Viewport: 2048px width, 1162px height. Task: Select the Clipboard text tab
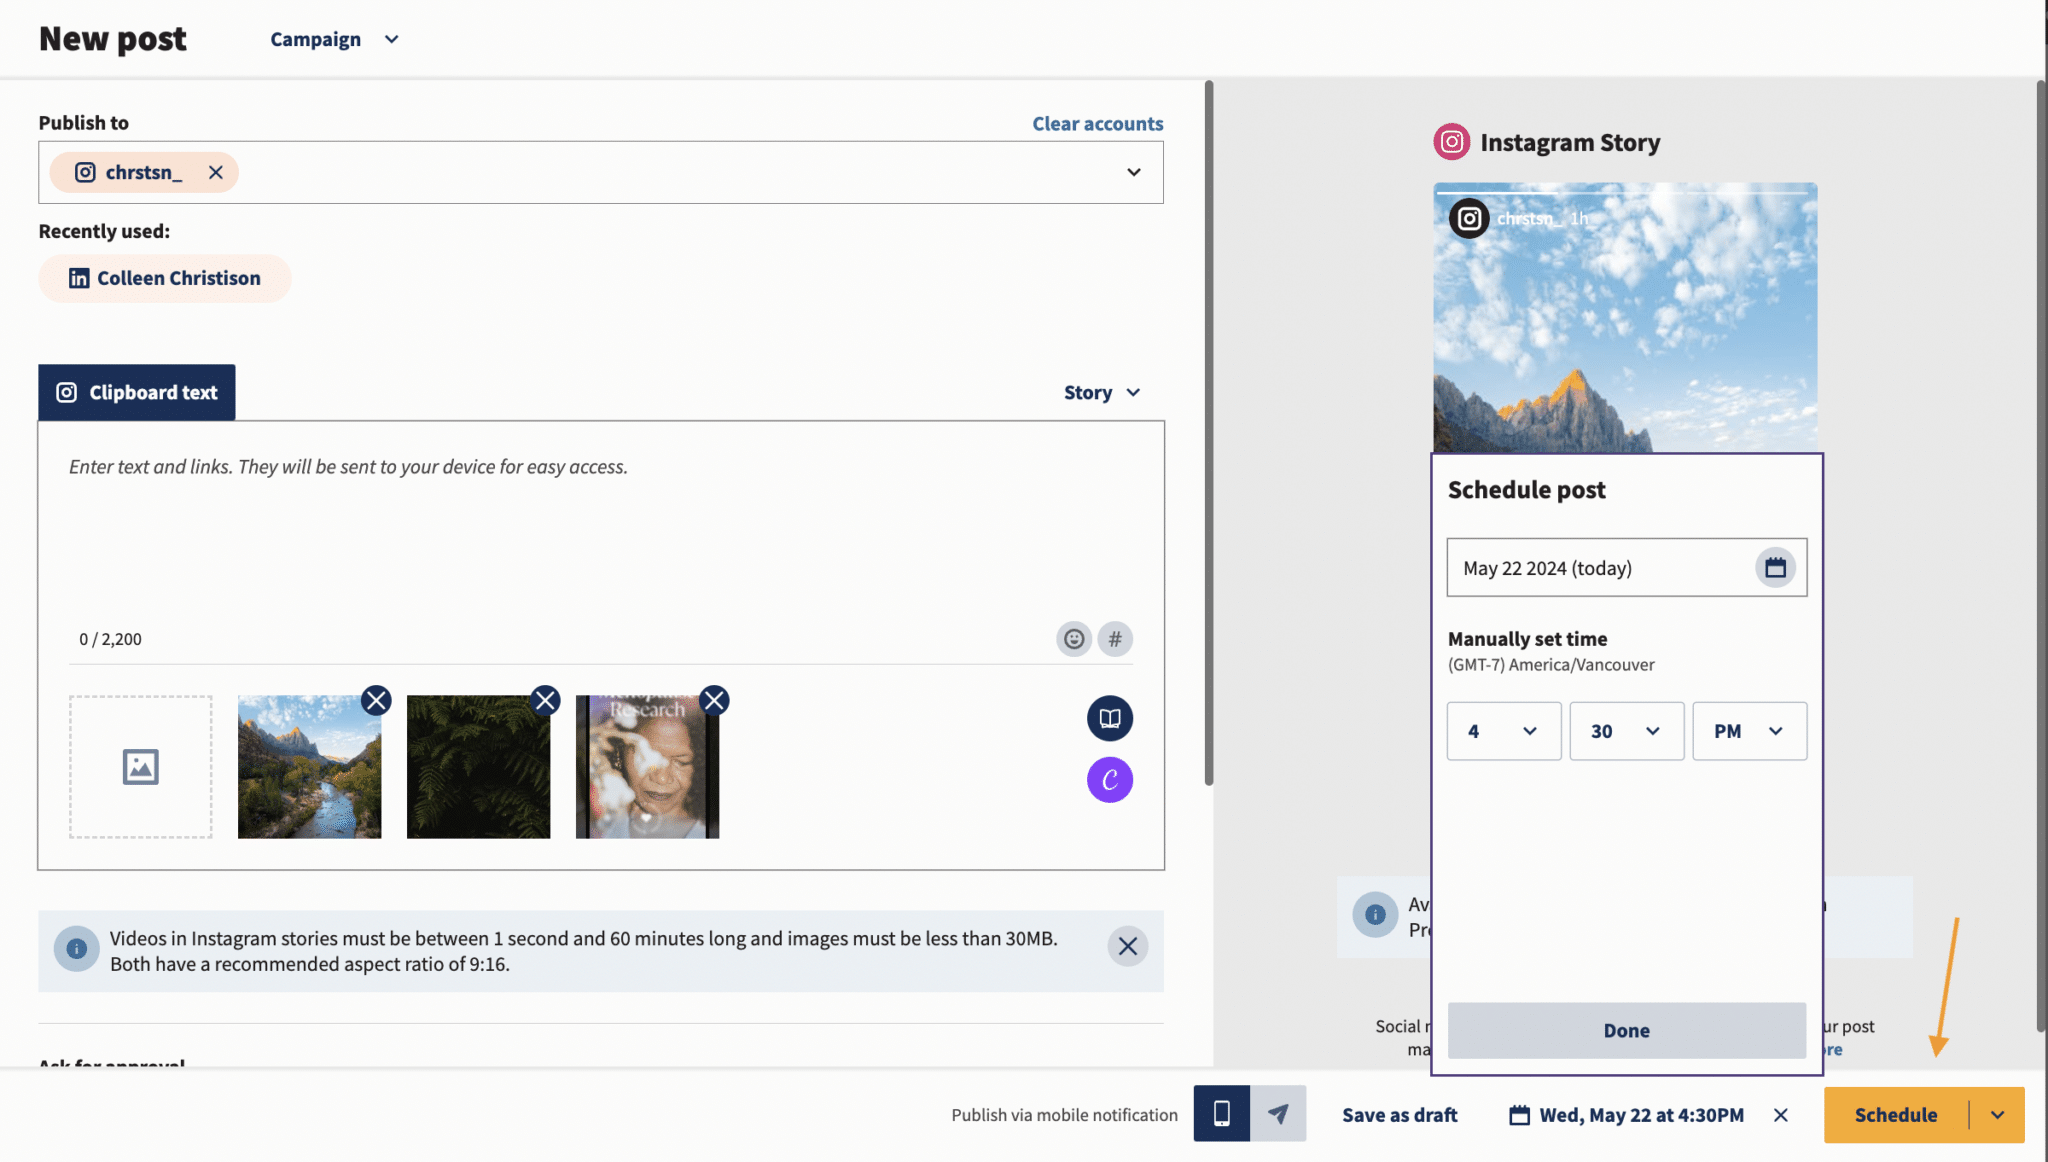click(x=137, y=392)
